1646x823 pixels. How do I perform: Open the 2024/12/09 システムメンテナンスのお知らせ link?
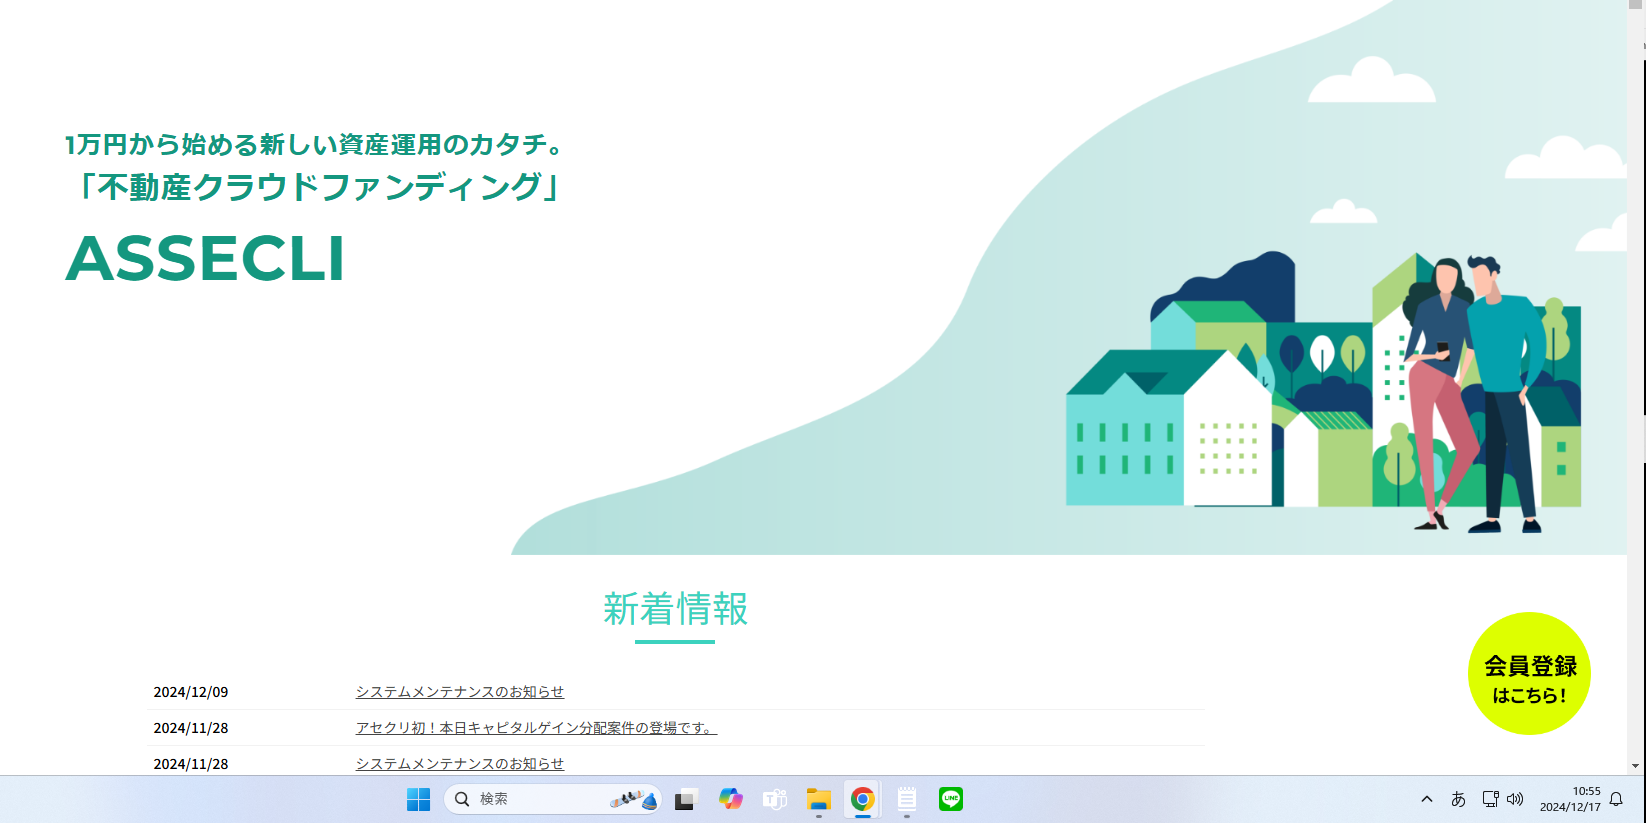point(459,692)
